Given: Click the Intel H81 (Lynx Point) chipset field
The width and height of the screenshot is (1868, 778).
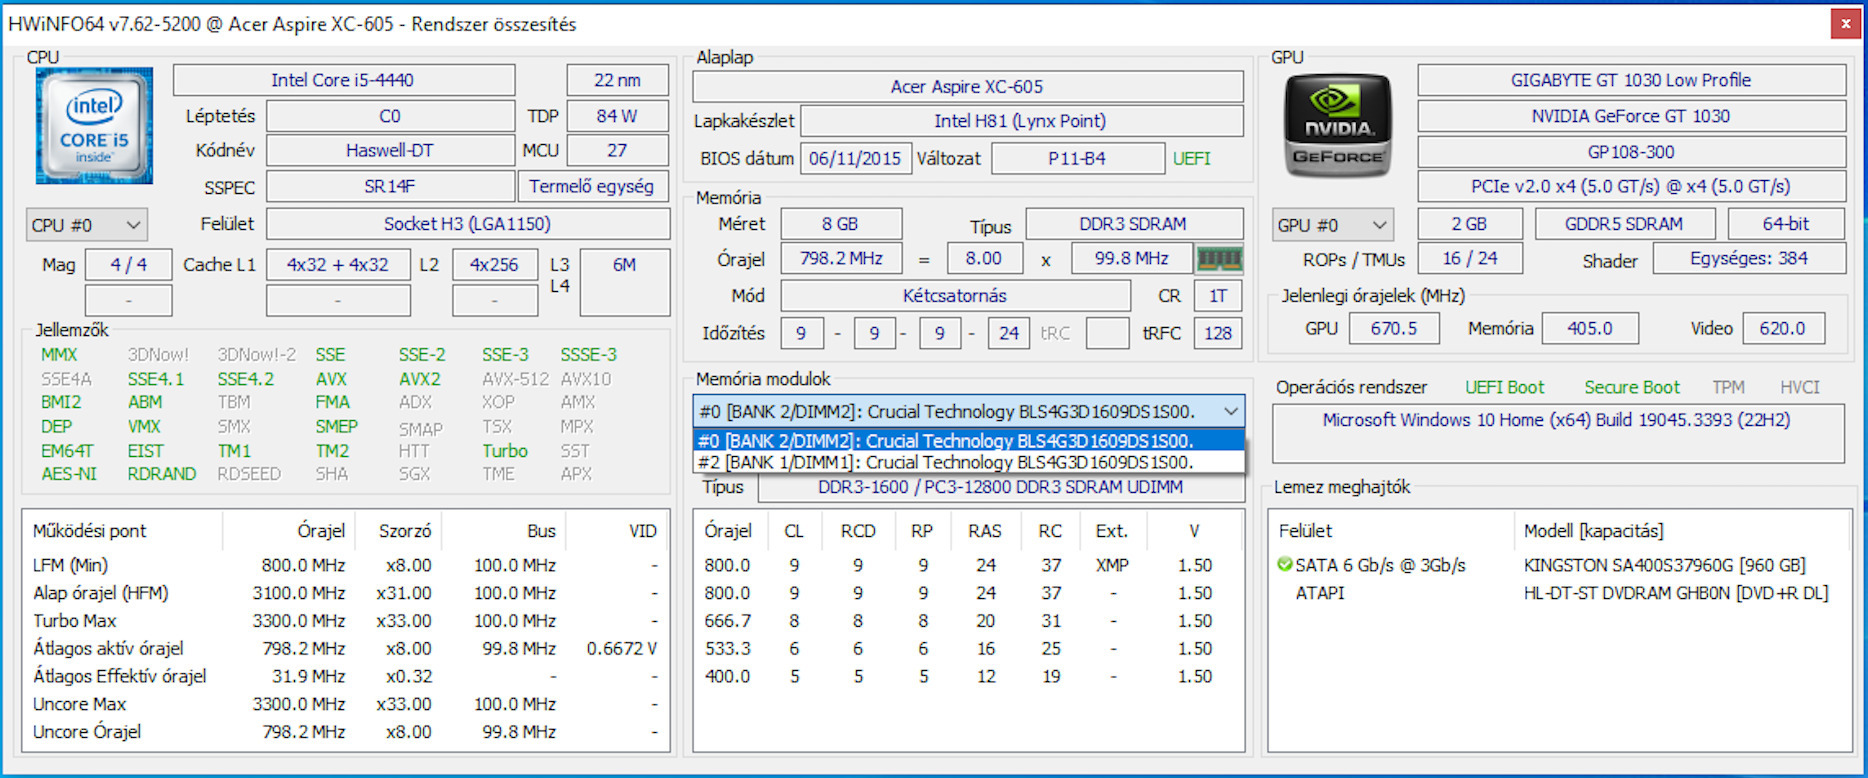Looking at the screenshot, I should (x=1021, y=121).
